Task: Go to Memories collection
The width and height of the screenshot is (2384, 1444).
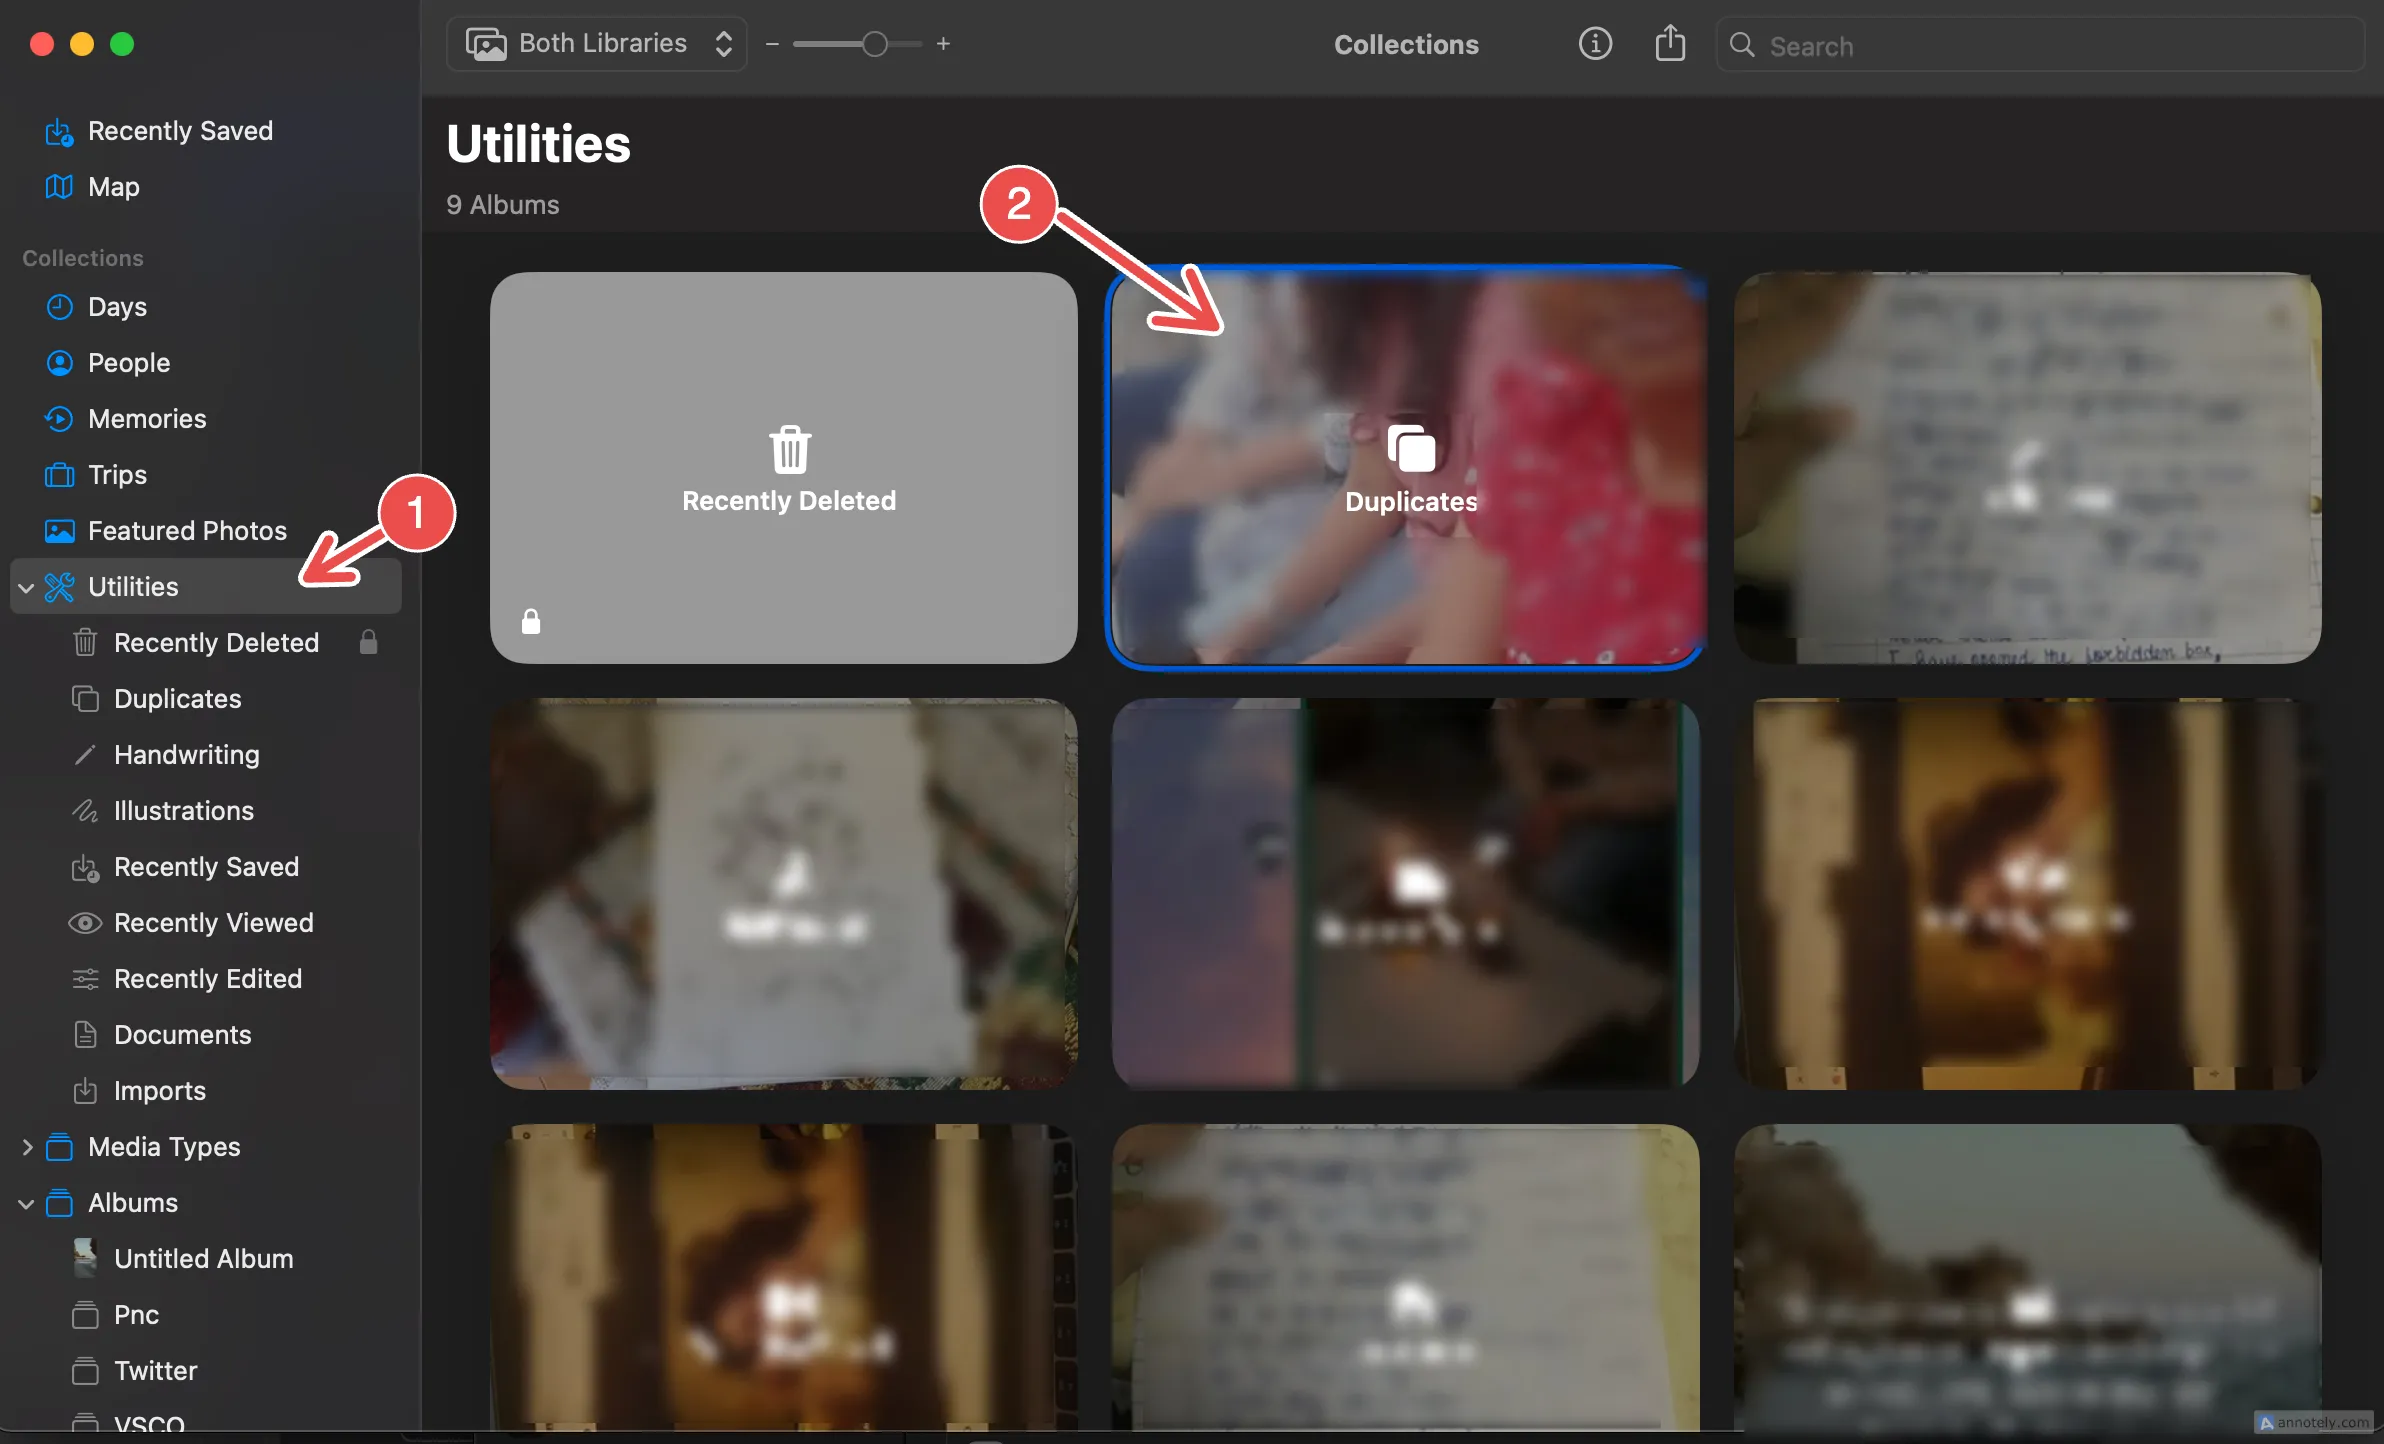Action: [x=147, y=419]
